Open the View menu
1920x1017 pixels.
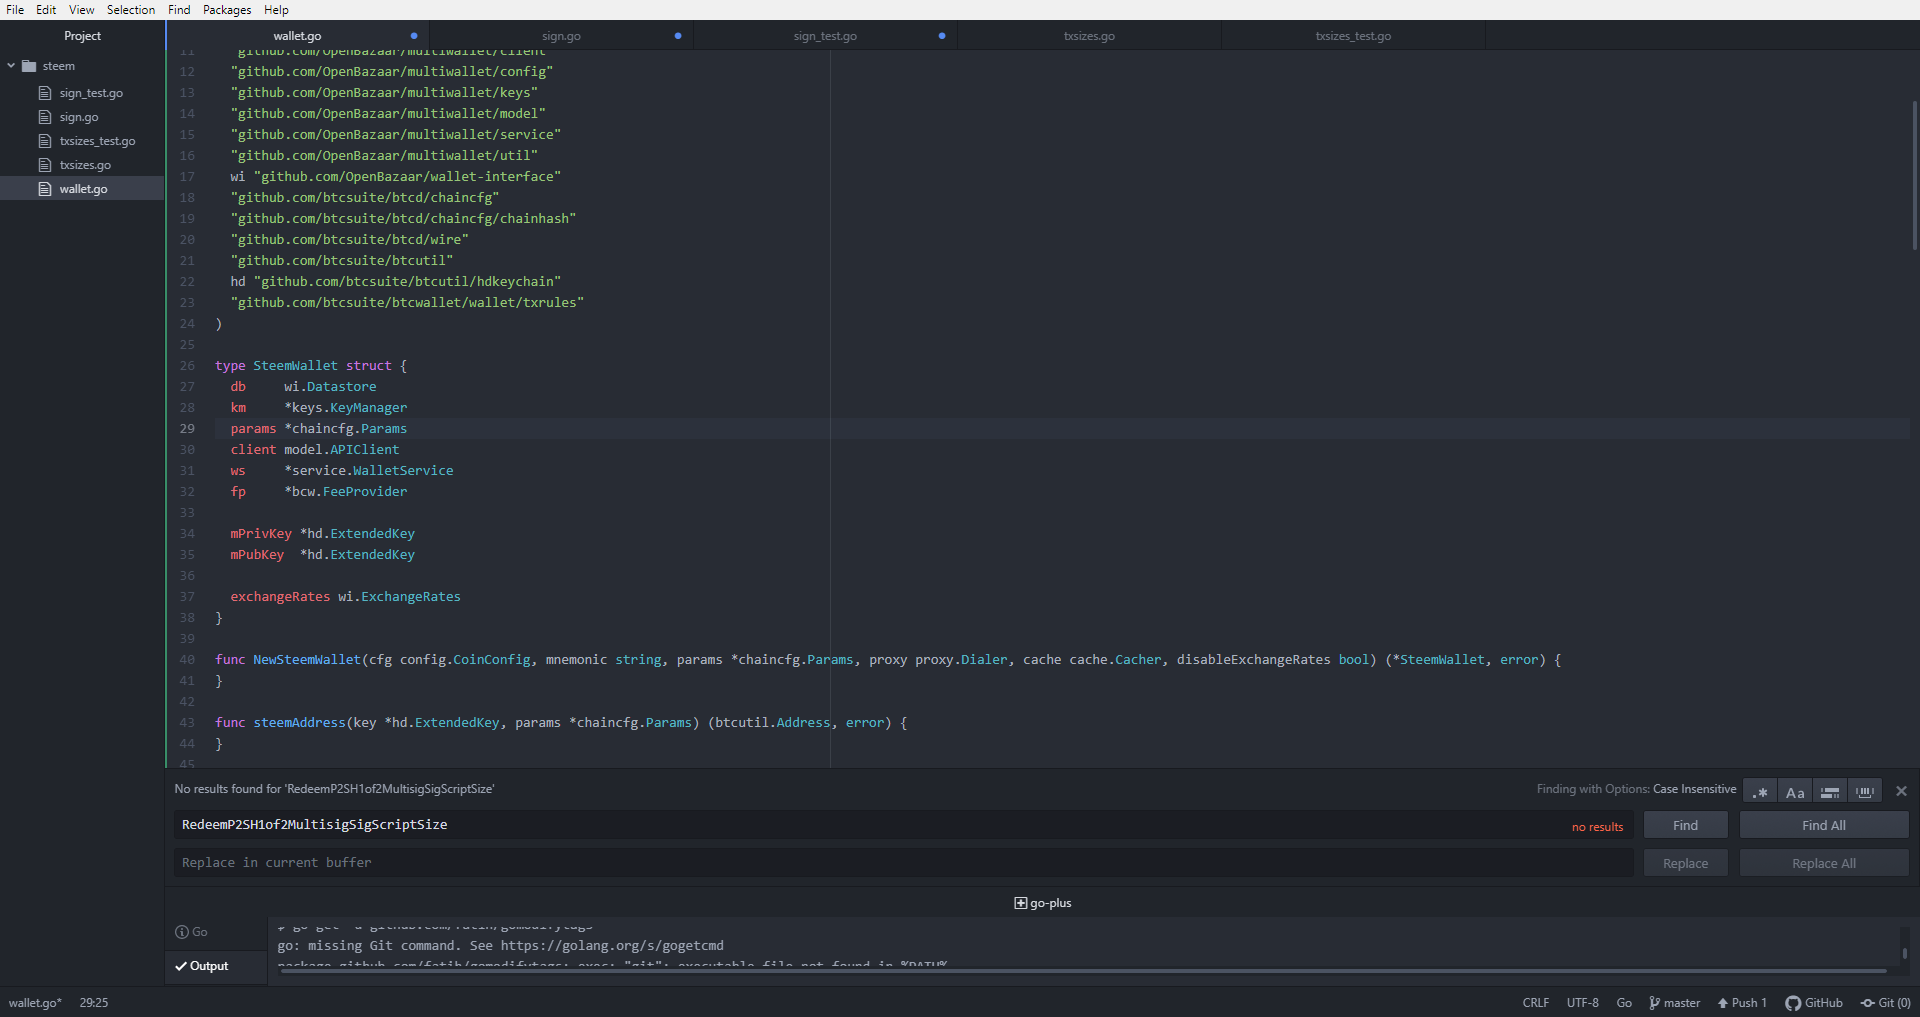[x=81, y=10]
